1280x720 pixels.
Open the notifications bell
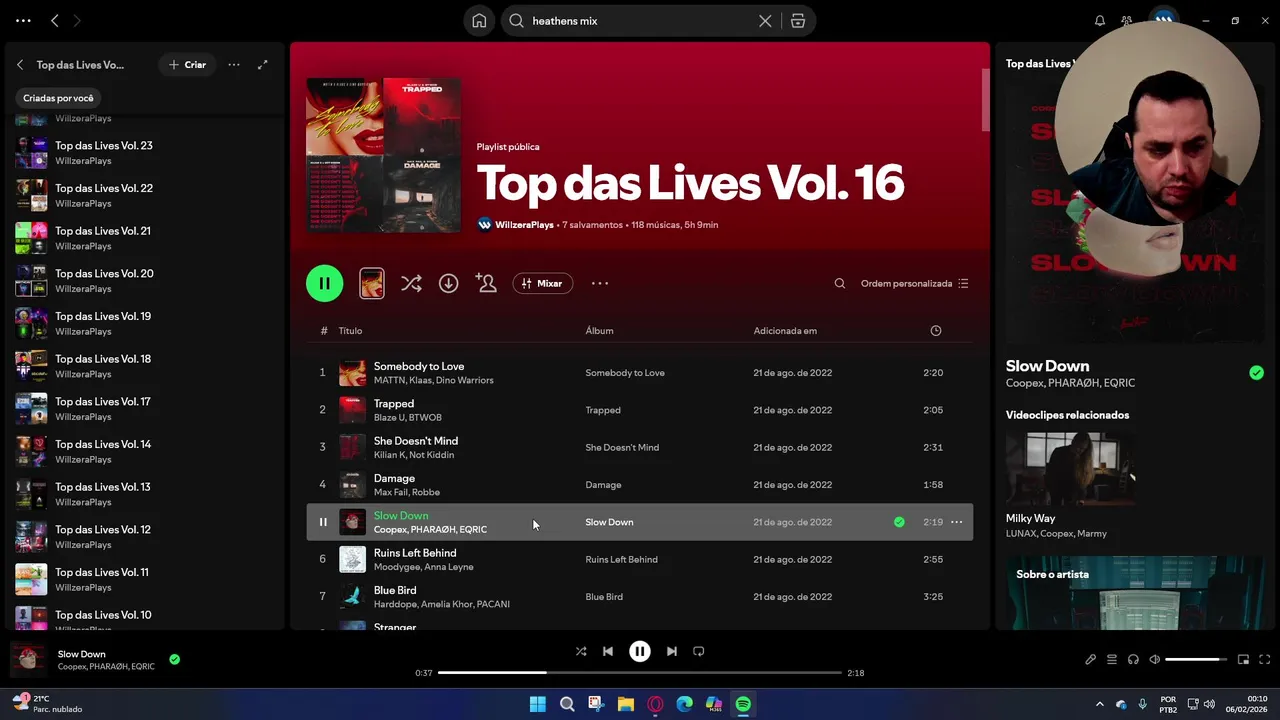click(1100, 21)
